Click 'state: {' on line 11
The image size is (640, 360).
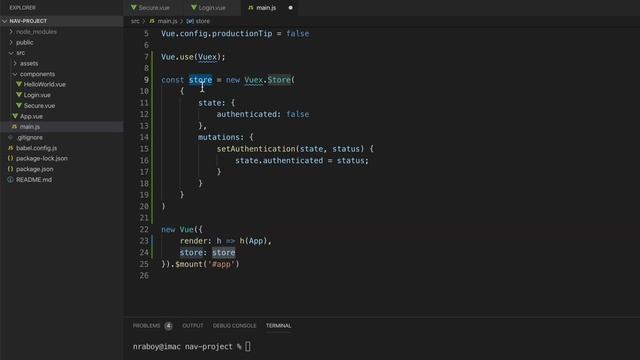(x=216, y=103)
